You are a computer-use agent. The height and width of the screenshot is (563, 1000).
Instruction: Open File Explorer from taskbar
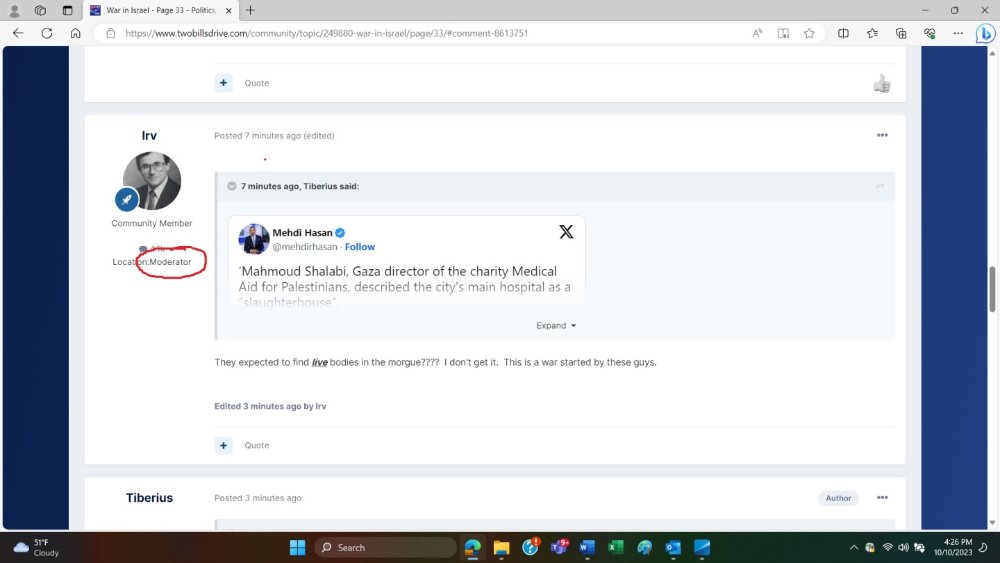coord(501,547)
